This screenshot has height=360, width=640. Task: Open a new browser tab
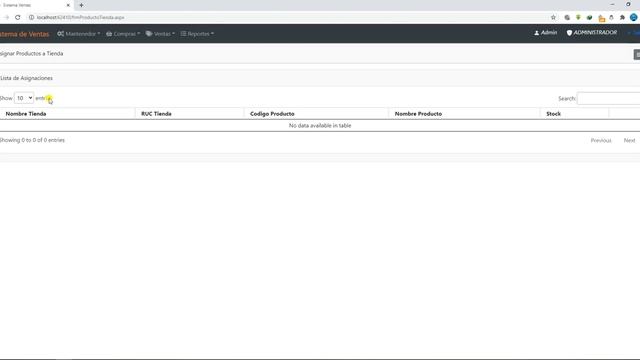pos(81,5)
